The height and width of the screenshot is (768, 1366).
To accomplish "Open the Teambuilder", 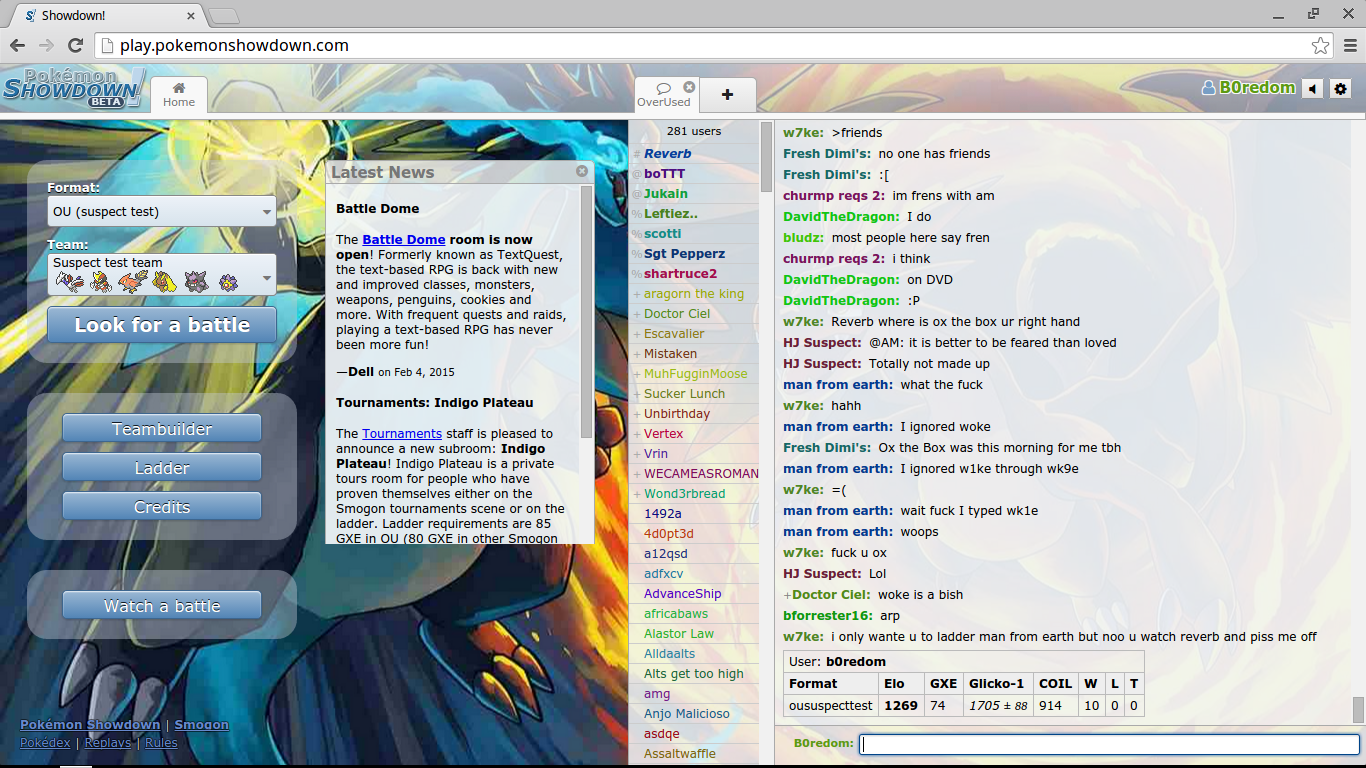I will tap(162, 429).
